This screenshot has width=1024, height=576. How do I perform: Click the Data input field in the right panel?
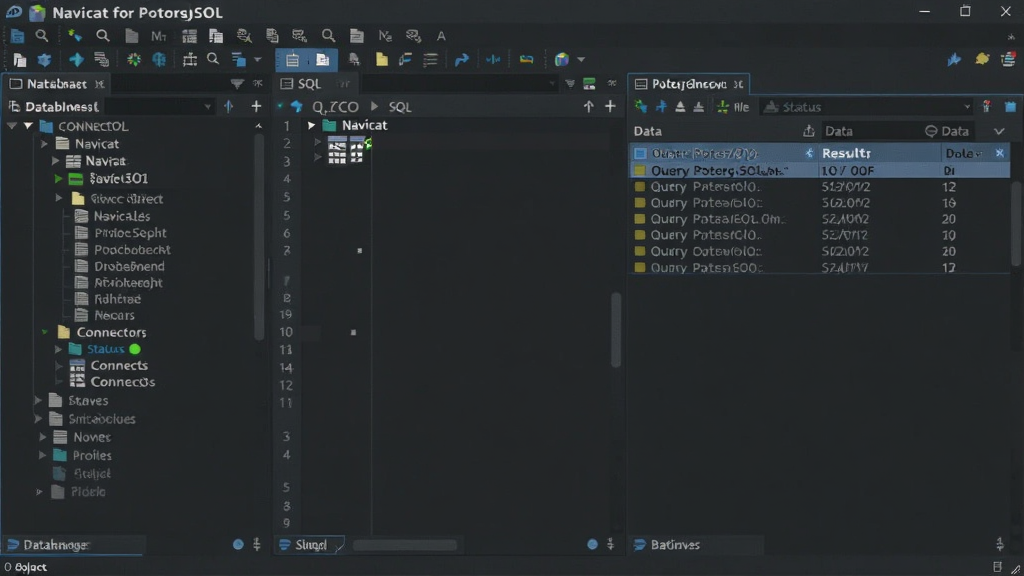[869, 131]
